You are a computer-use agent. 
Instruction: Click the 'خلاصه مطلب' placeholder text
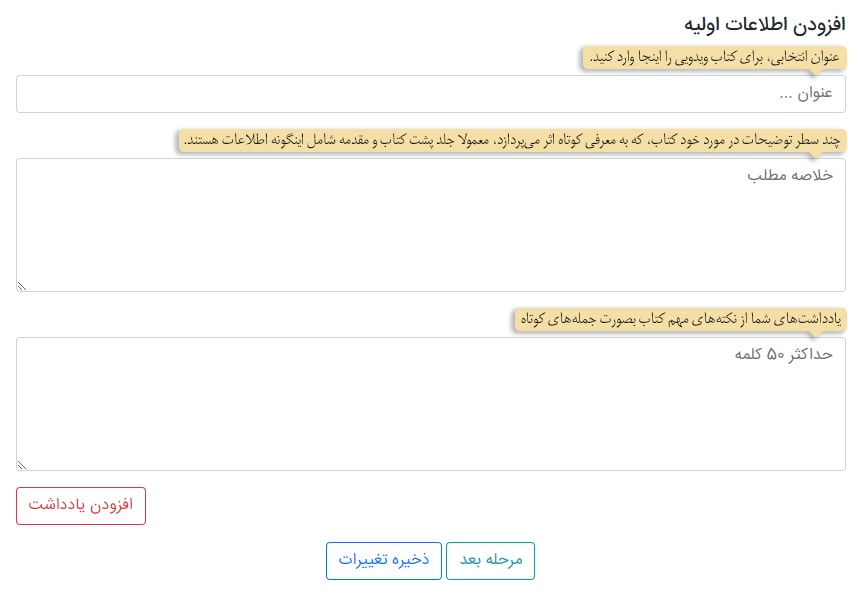click(790, 175)
